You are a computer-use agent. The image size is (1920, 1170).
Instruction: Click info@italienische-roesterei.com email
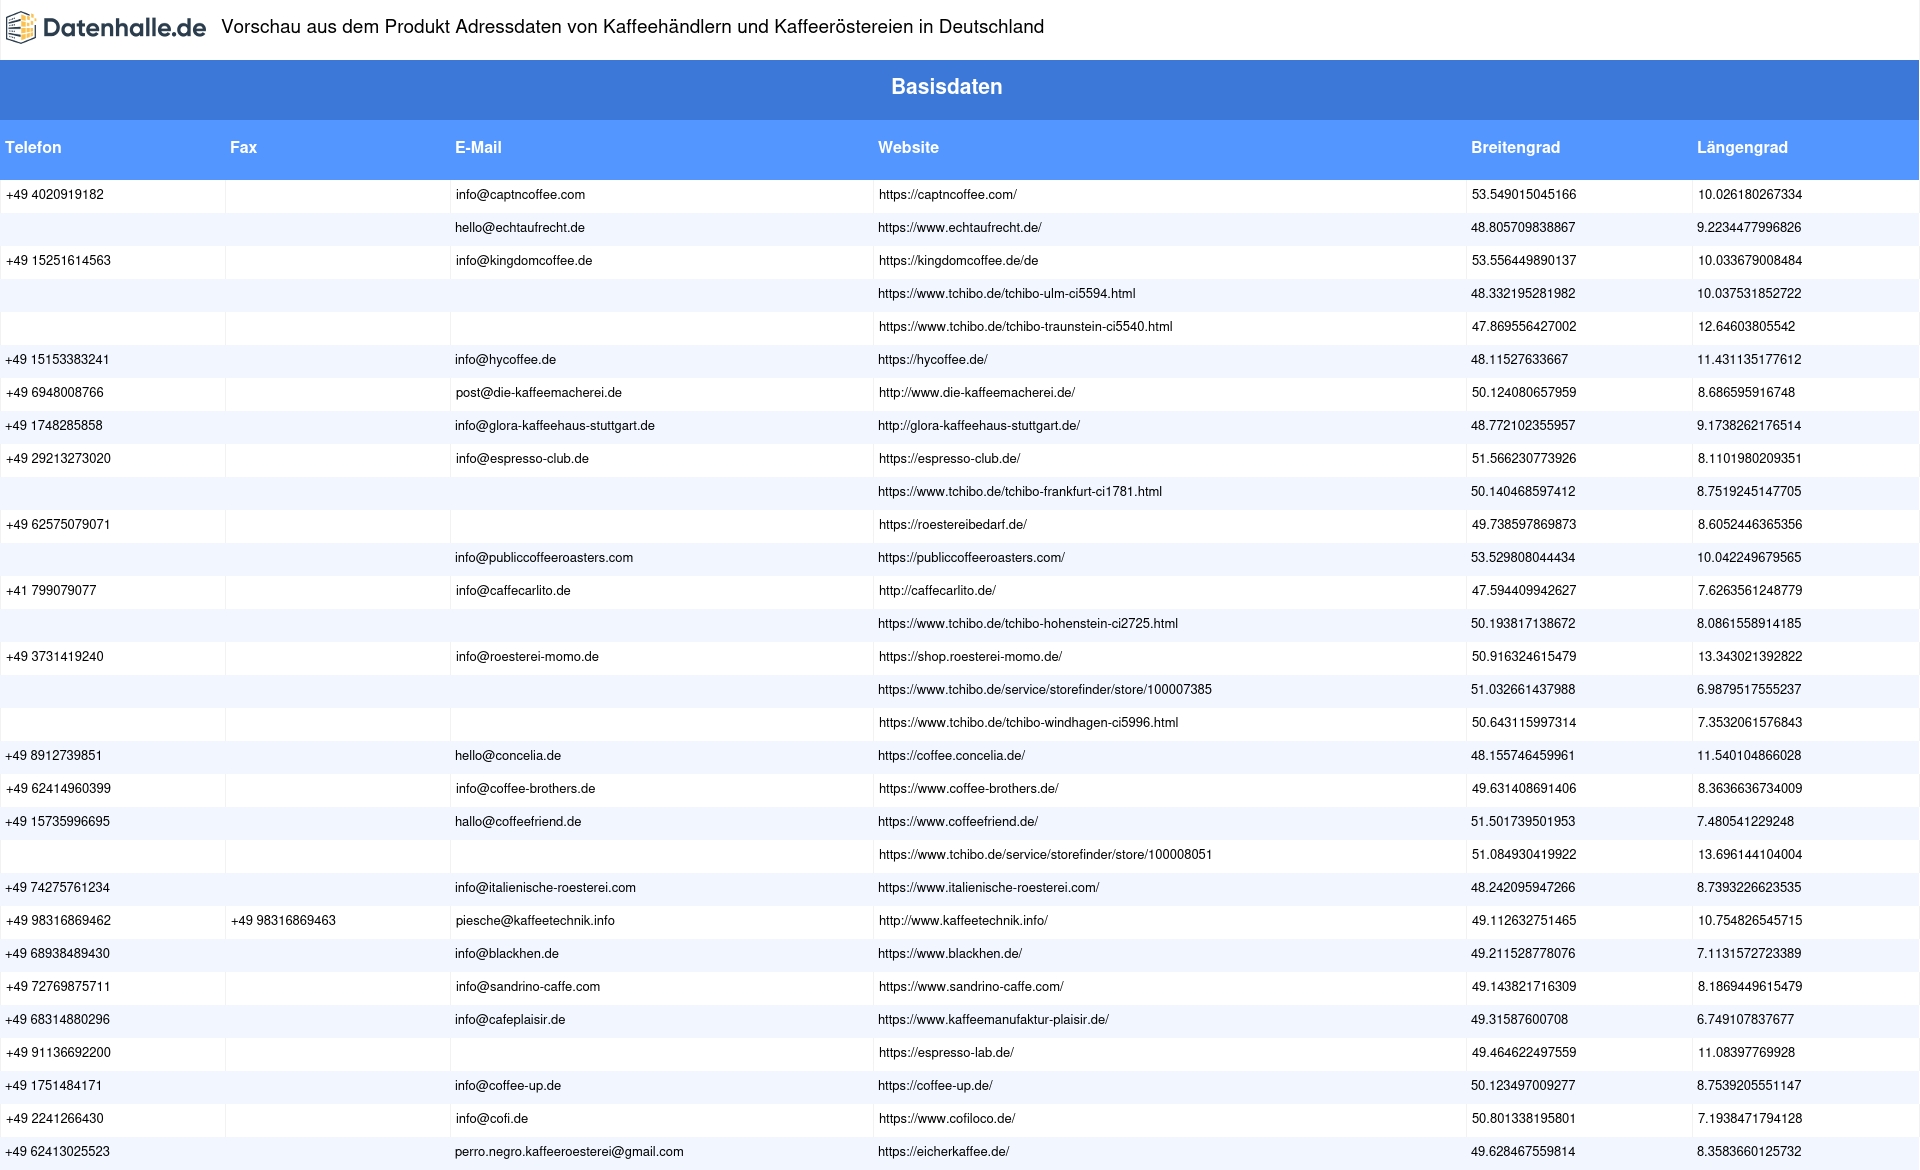(x=545, y=888)
